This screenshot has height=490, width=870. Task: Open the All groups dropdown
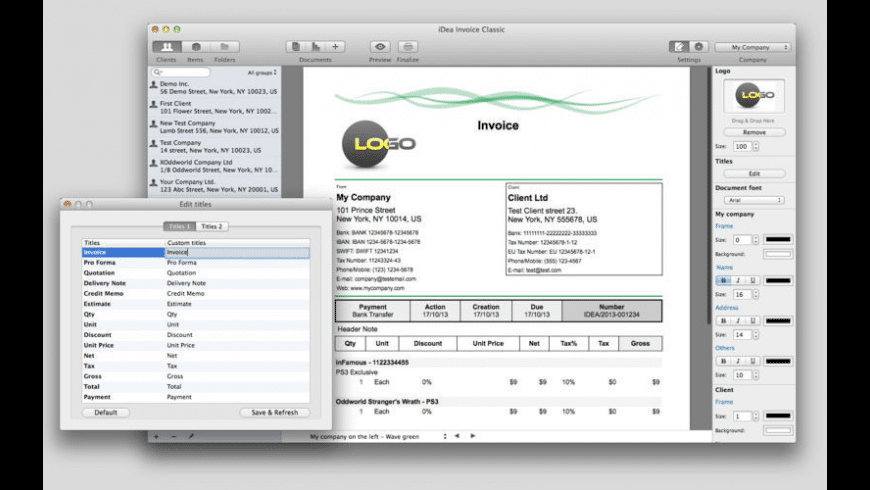(x=262, y=73)
